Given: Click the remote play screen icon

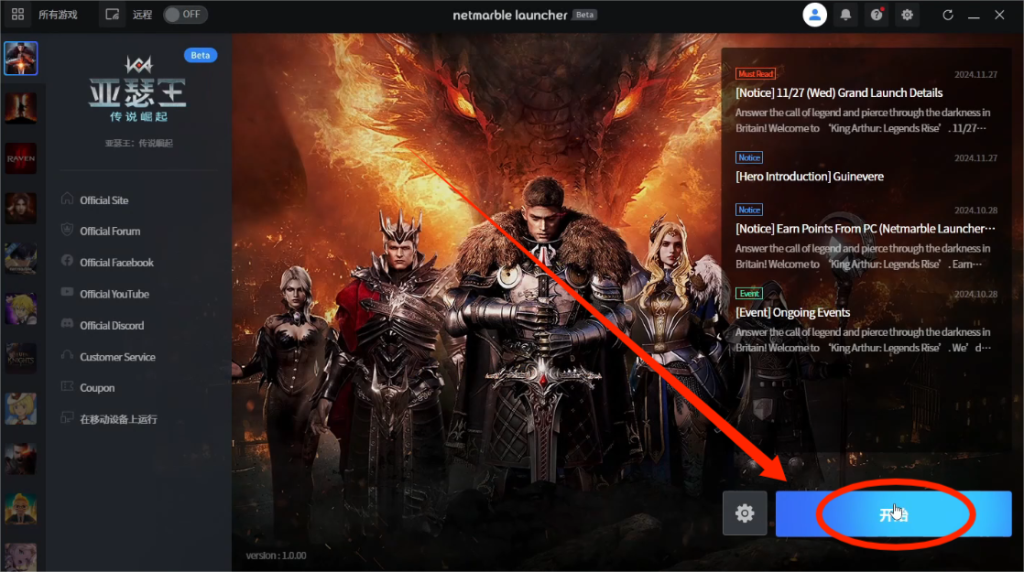Looking at the screenshot, I should coord(113,15).
